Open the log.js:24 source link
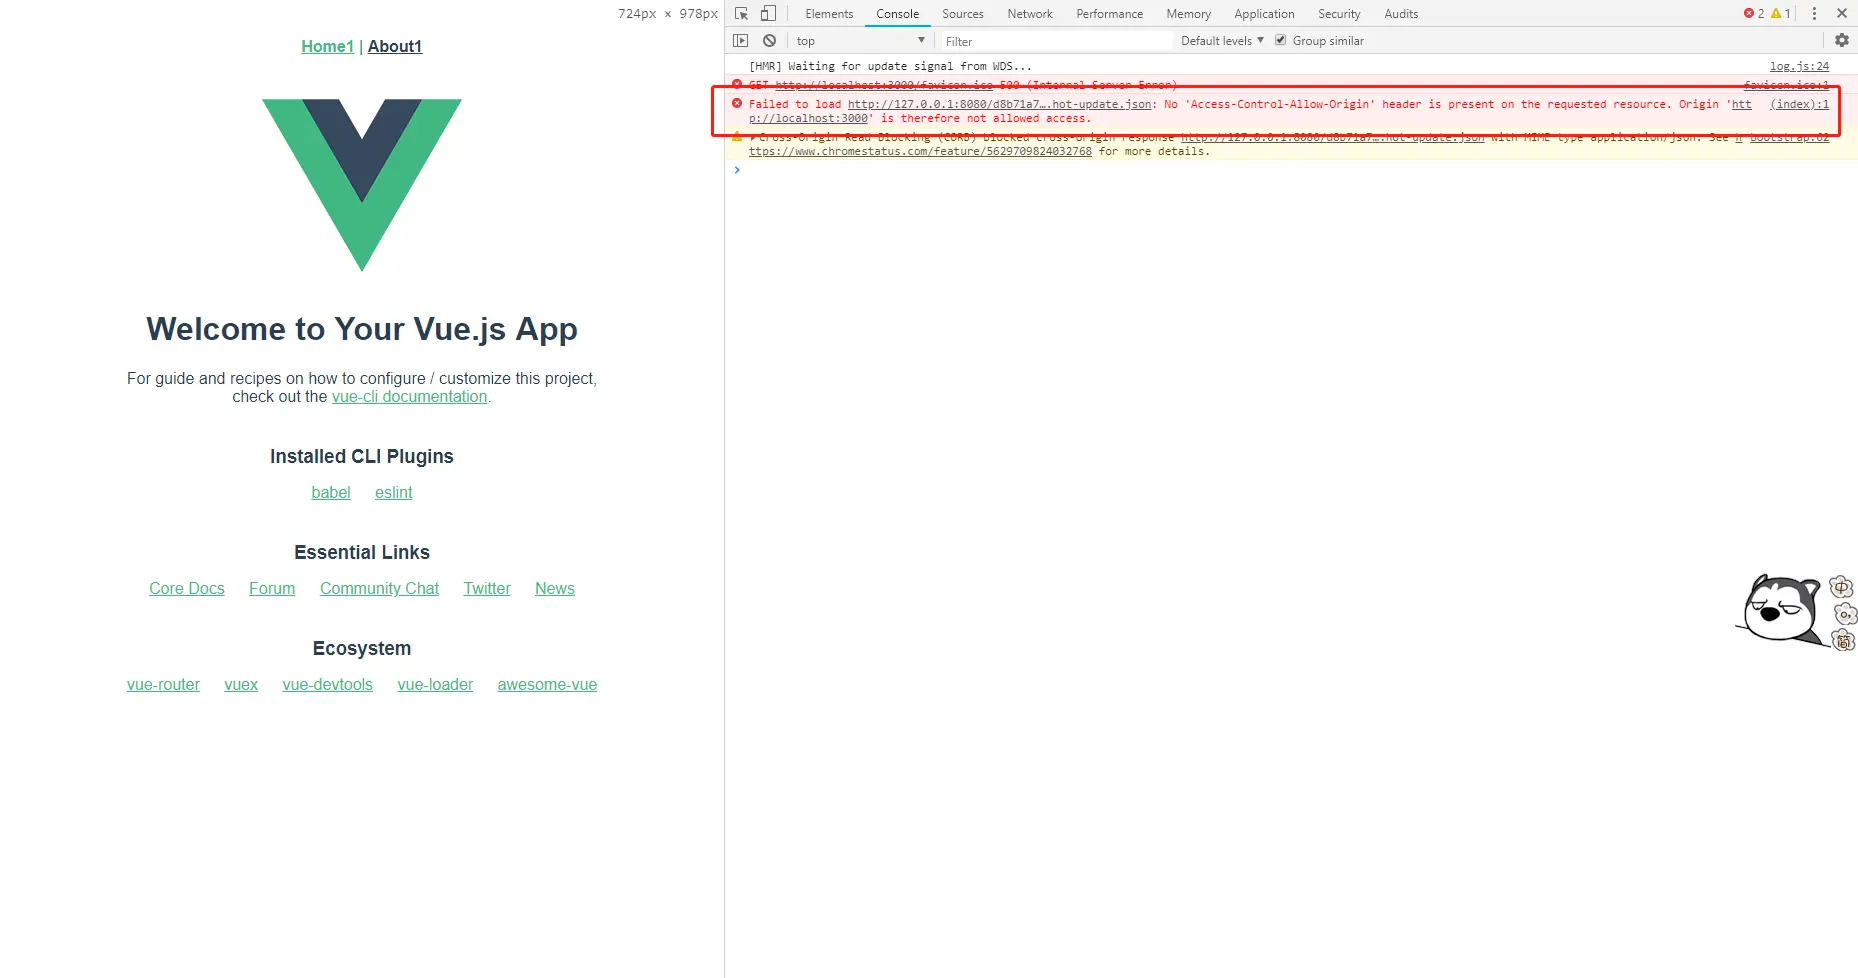 click(x=1799, y=67)
